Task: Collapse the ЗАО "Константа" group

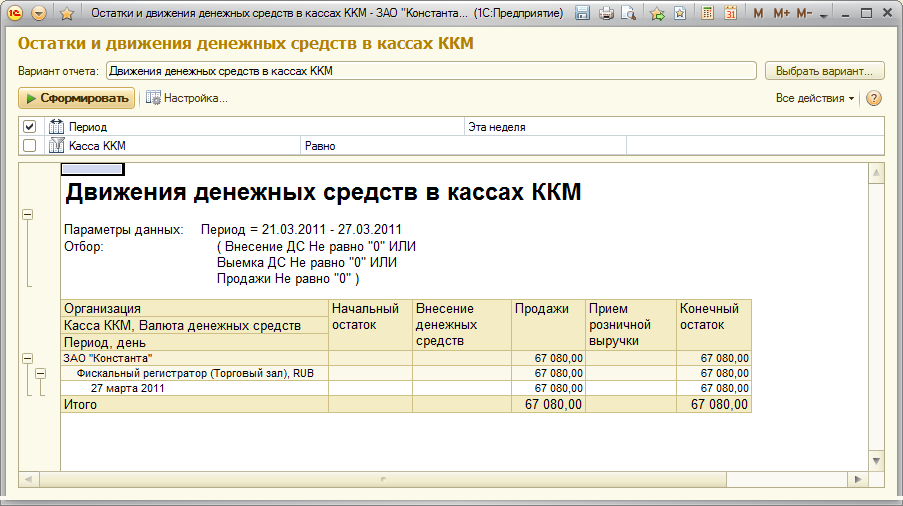Action: pyautogui.click(x=27, y=358)
